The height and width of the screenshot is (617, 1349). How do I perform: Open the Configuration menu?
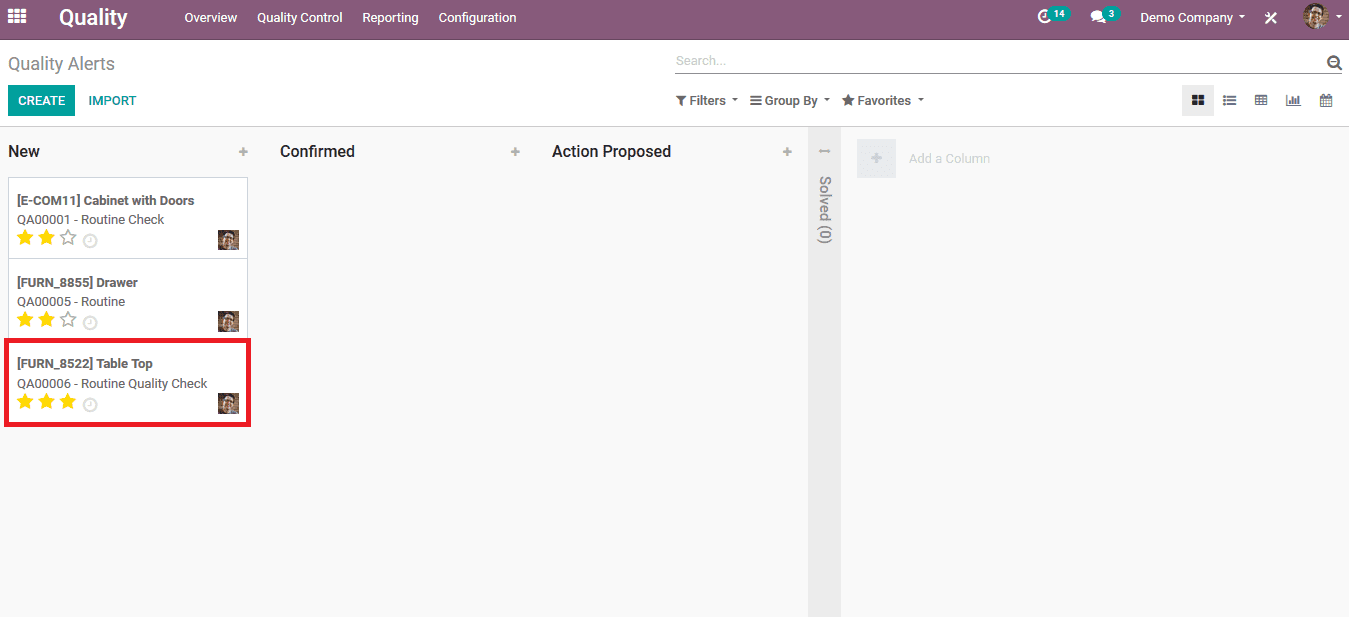tap(477, 18)
